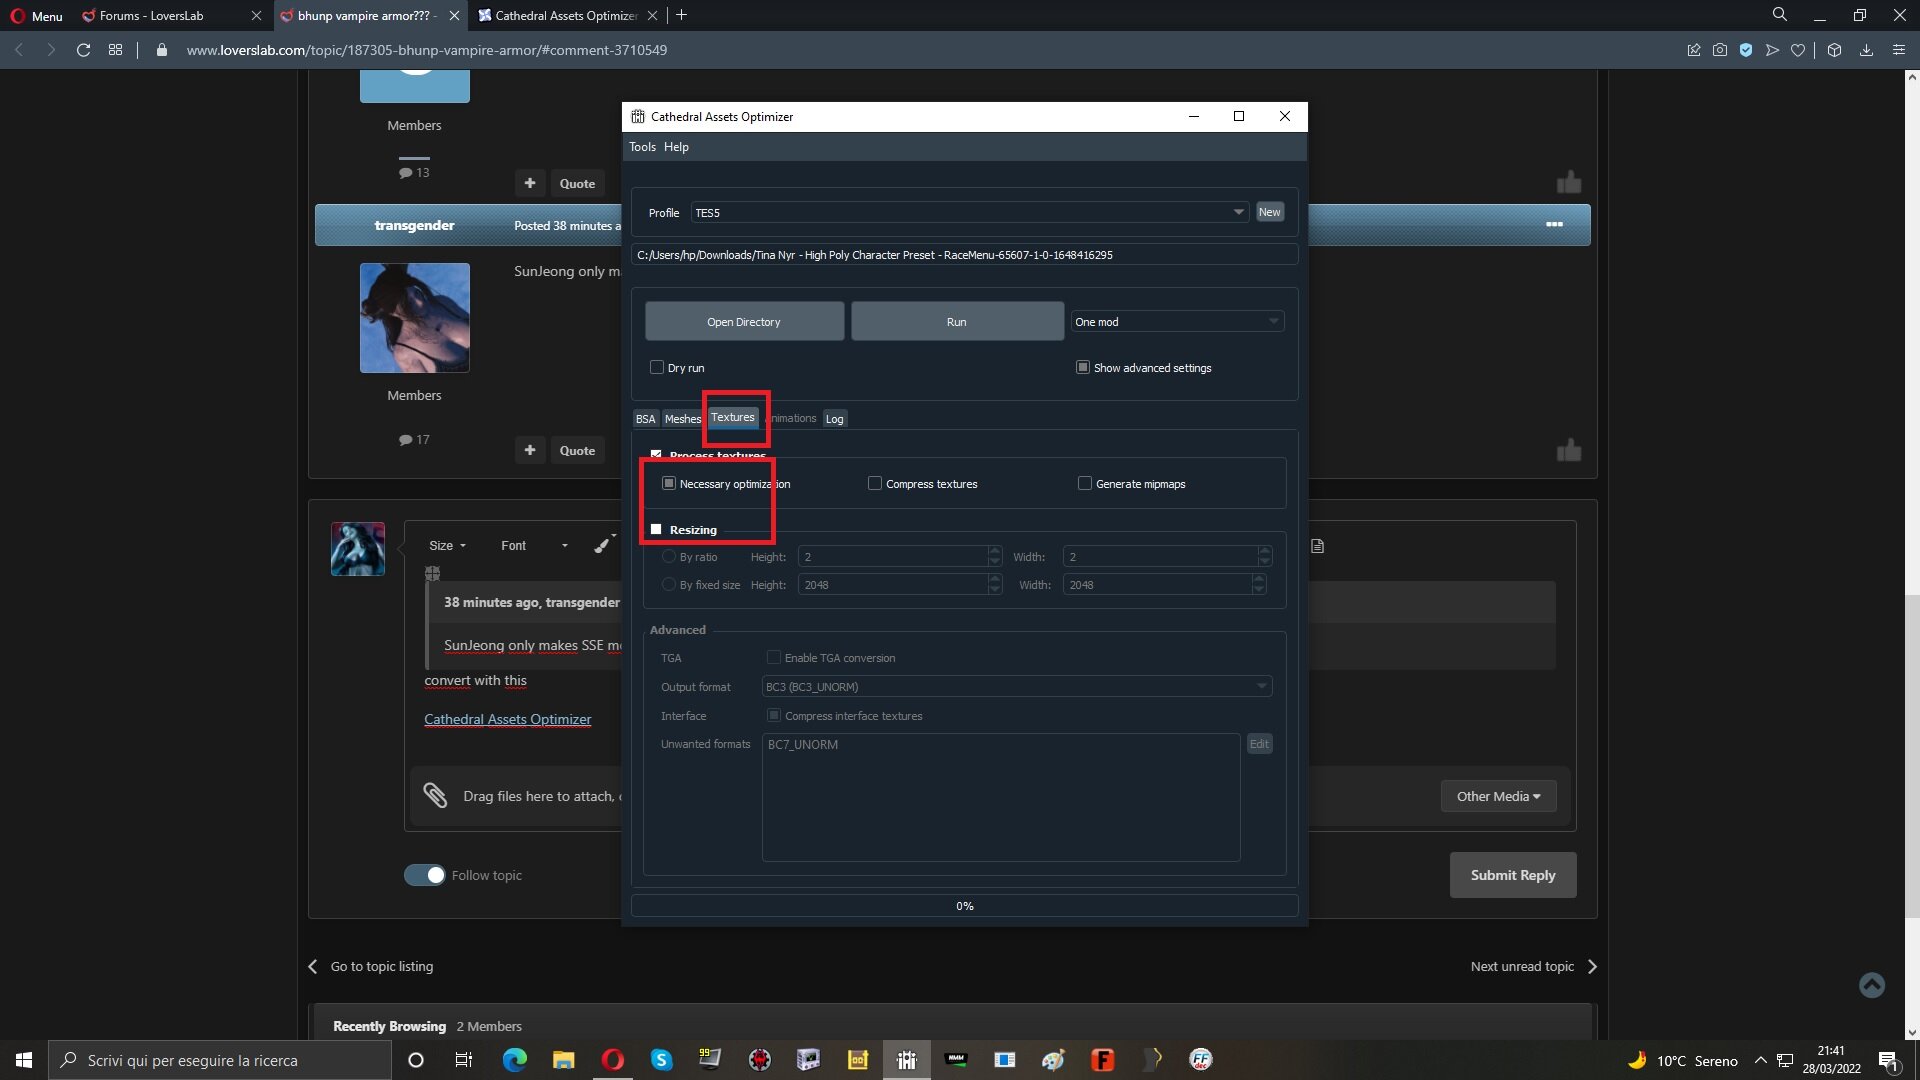The height and width of the screenshot is (1080, 1920).
Task: Toggle Necessary optimization checkbox
Action: tap(669, 484)
